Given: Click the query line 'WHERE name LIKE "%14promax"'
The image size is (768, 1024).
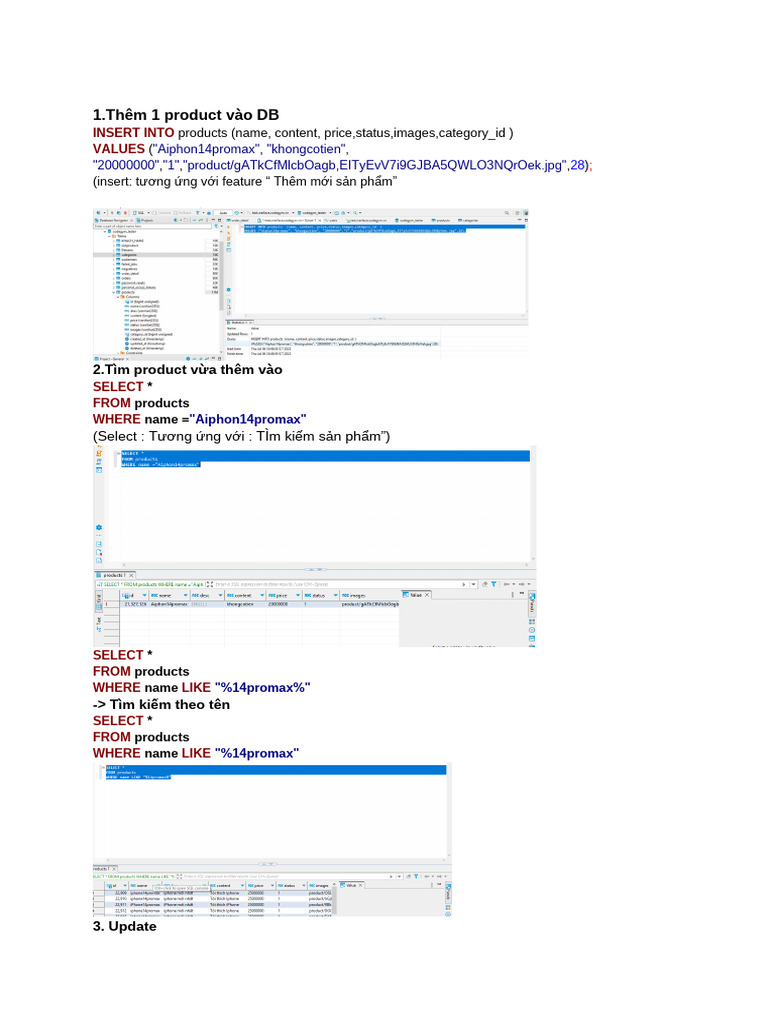Looking at the screenshot, I should (x=196, y=754).
